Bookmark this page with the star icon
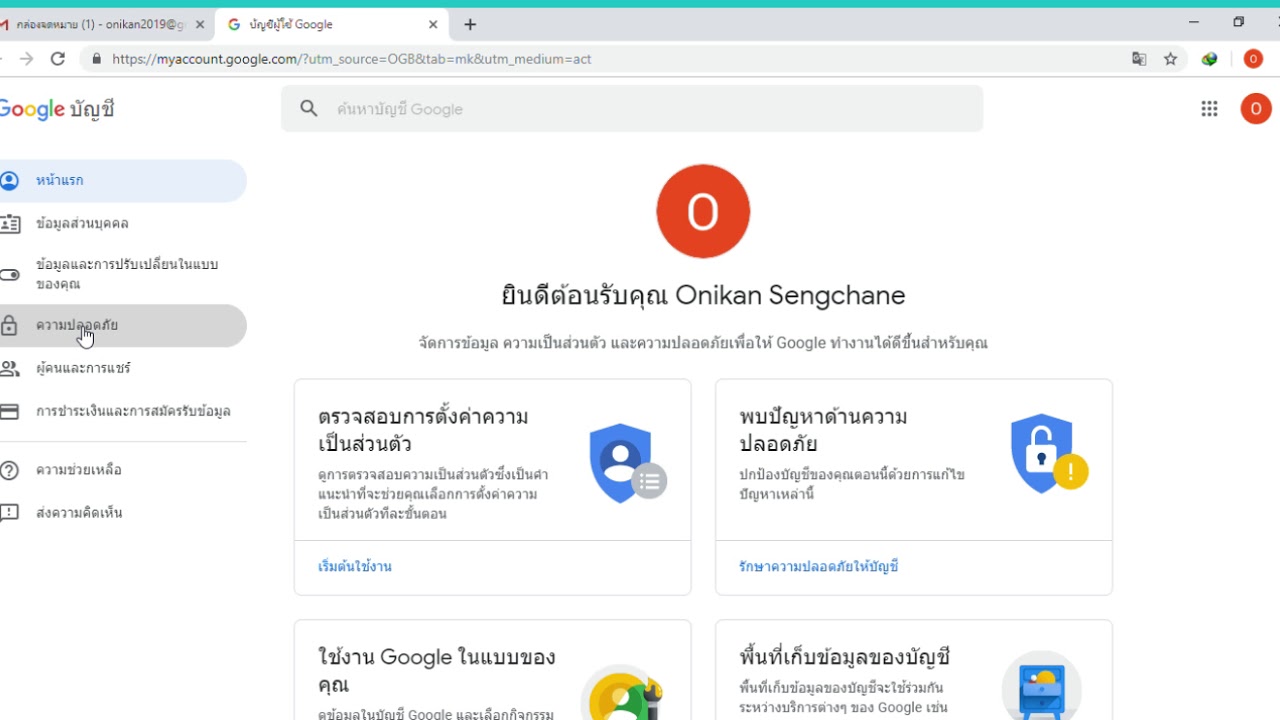 (x=1171, y=59)
